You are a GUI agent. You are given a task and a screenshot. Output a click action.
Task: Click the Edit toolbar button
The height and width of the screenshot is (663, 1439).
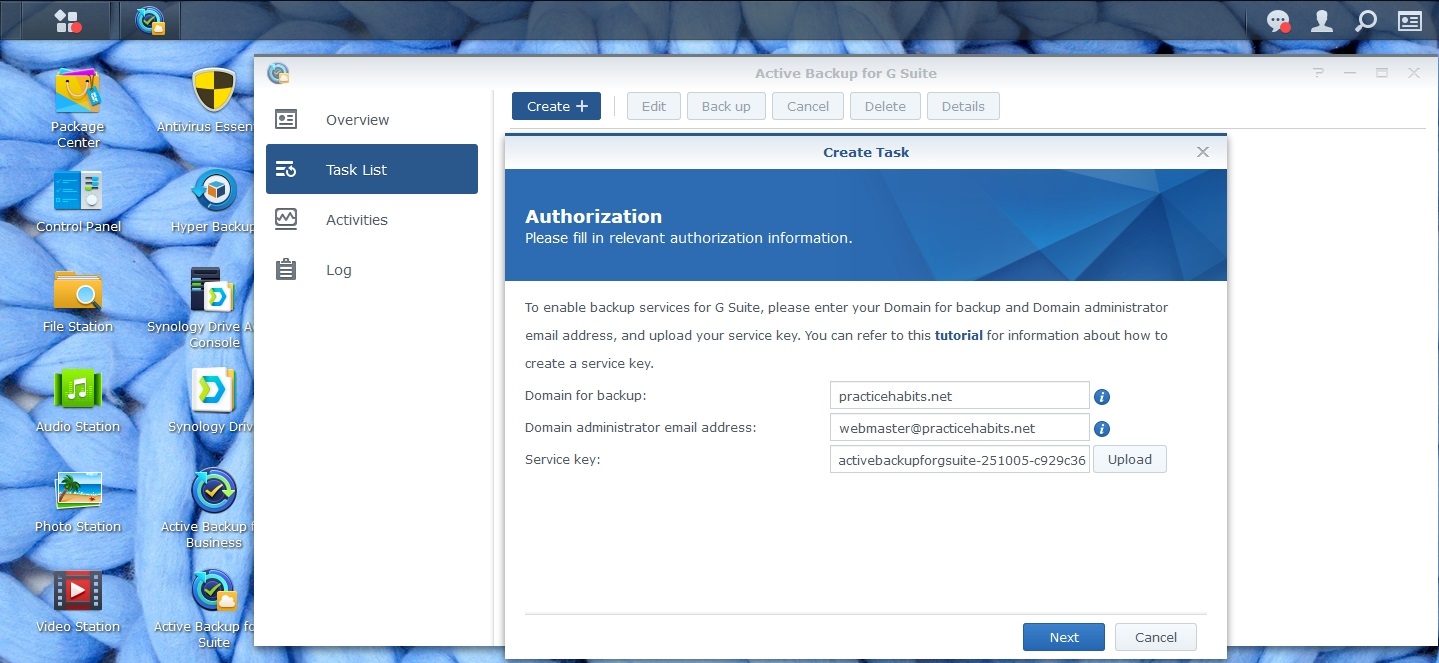[654, 106]
